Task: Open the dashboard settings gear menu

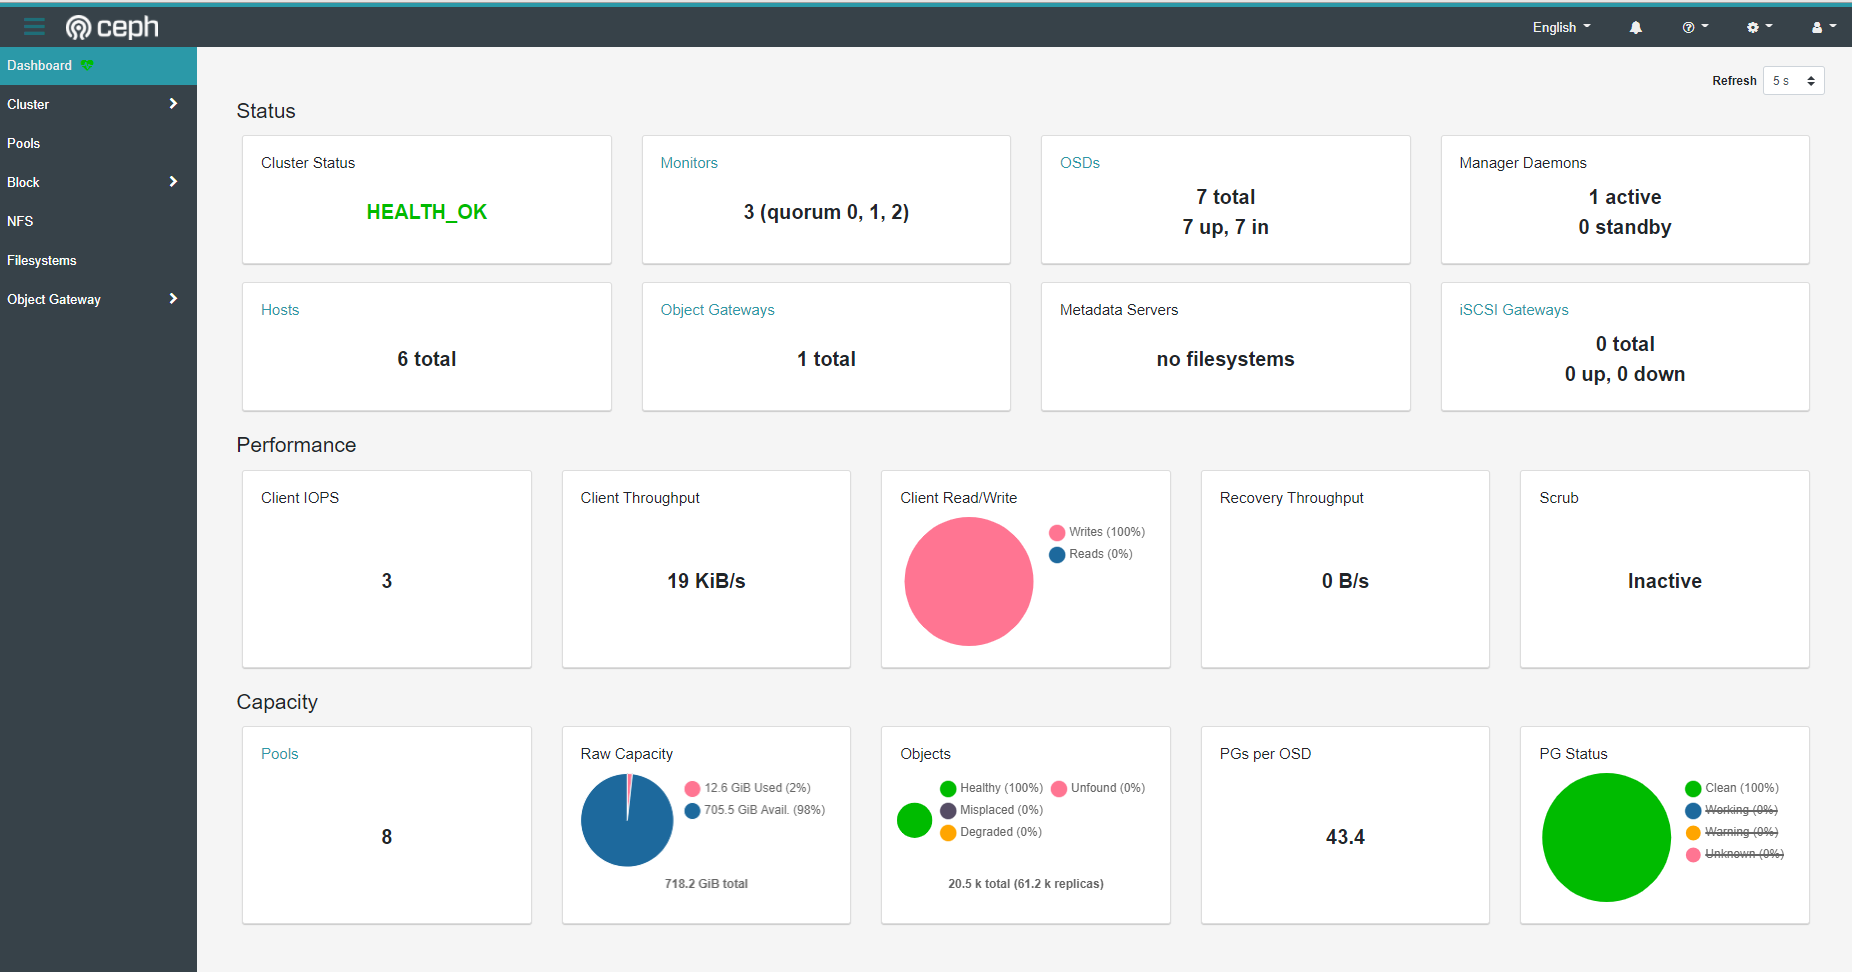Action: (1759, 27)
